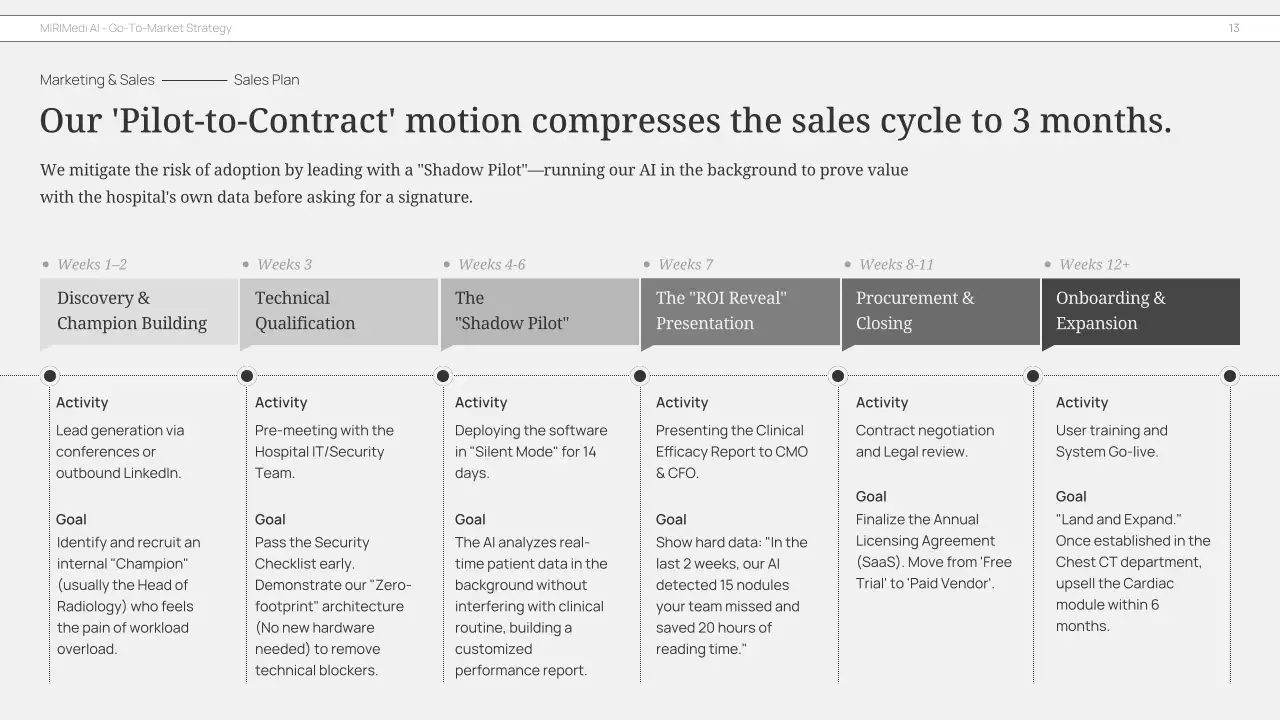1280x720 pixels.
Task: Click page number 13 in the header
Action: point(1234,28)
